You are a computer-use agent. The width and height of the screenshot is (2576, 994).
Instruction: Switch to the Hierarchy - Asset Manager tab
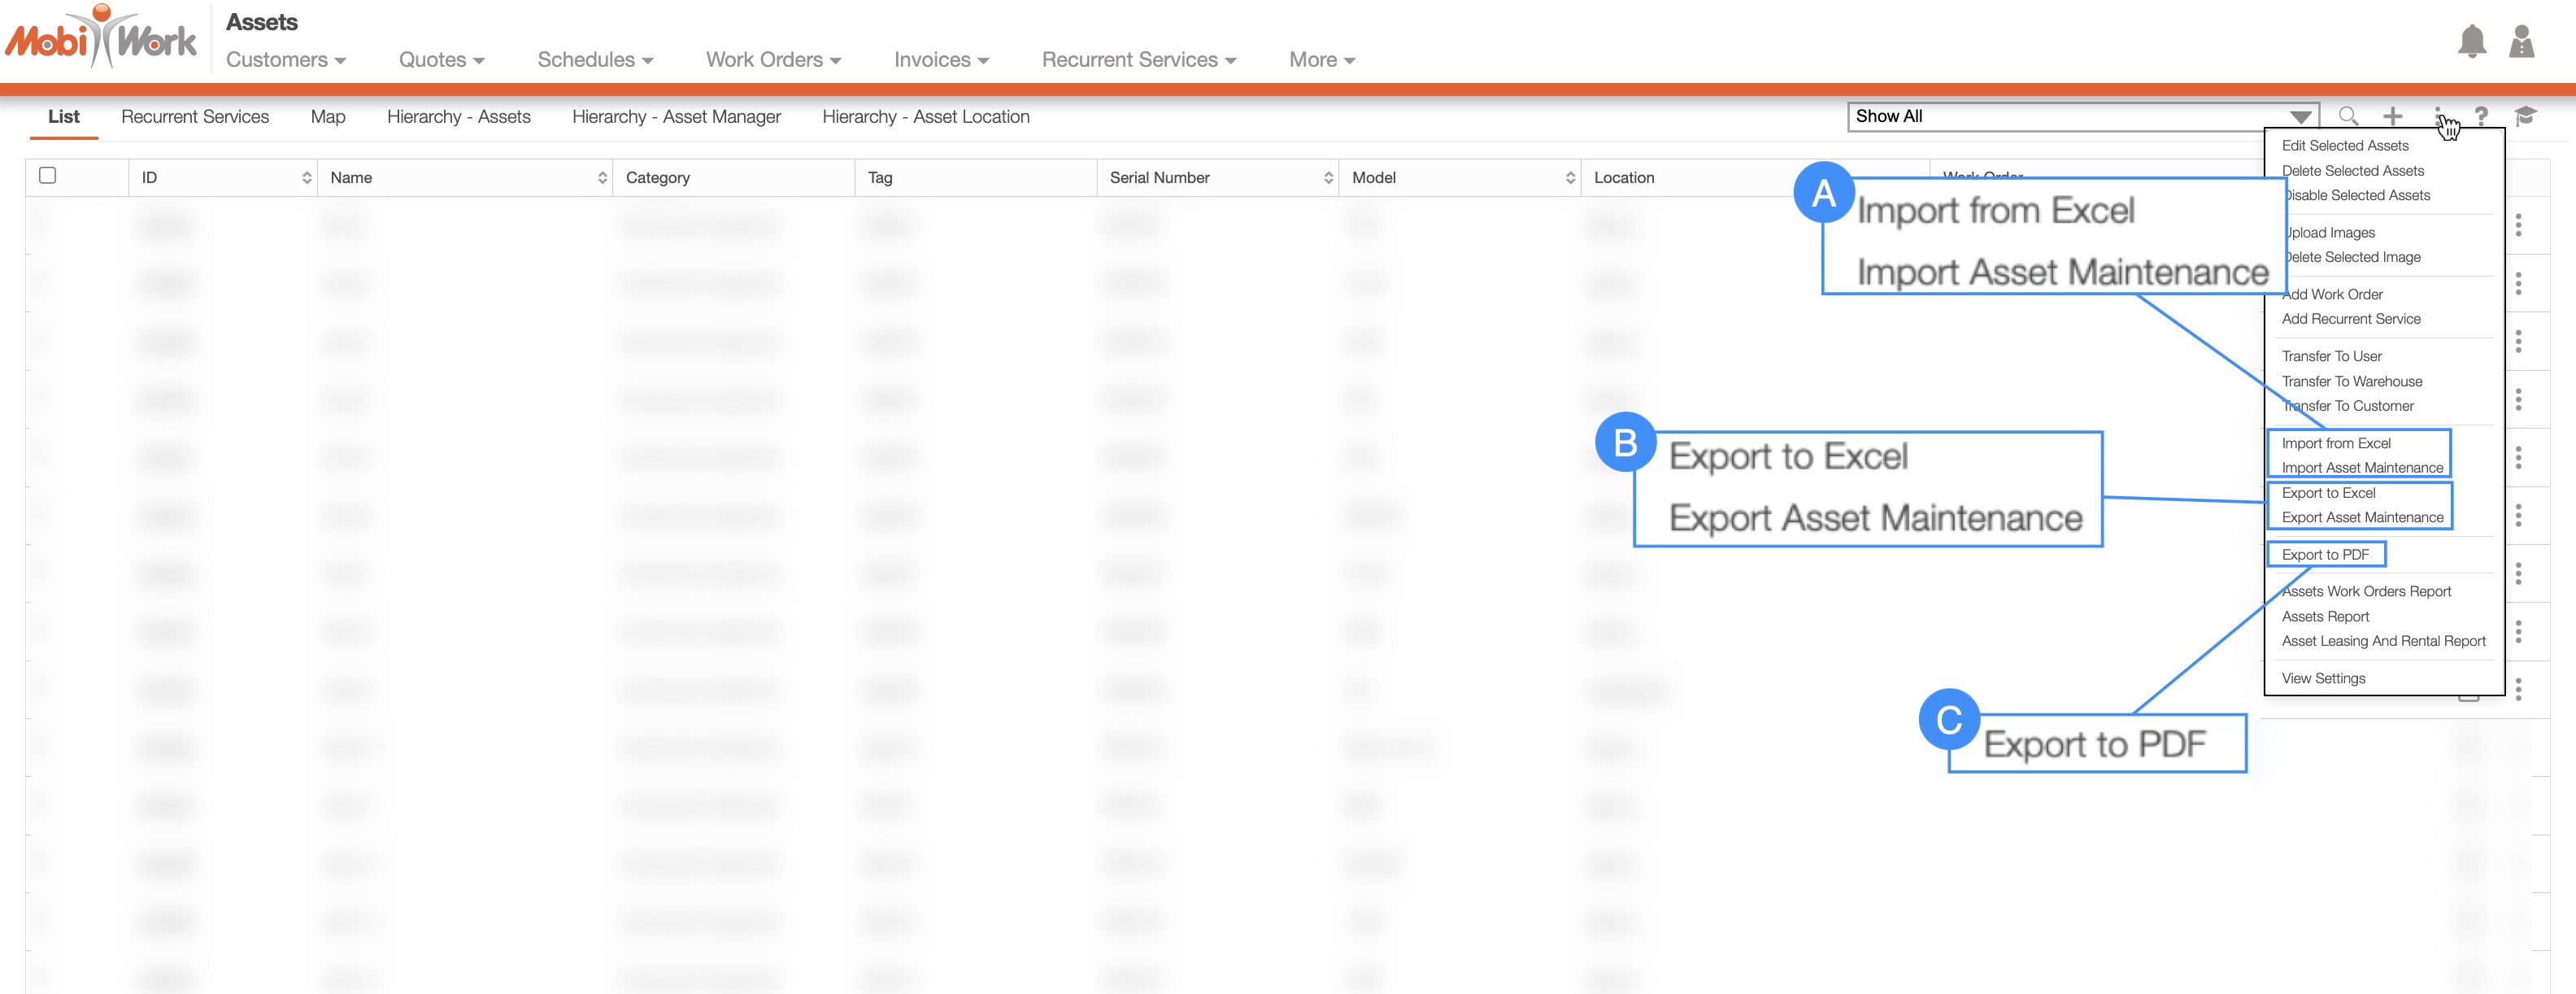pyautogui.click(x=676, y=117)
